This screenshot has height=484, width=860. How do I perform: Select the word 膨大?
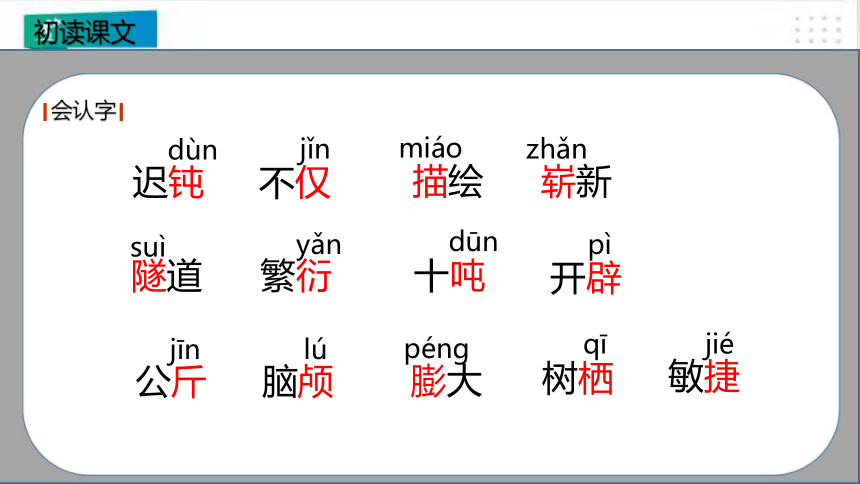point(446,380)
